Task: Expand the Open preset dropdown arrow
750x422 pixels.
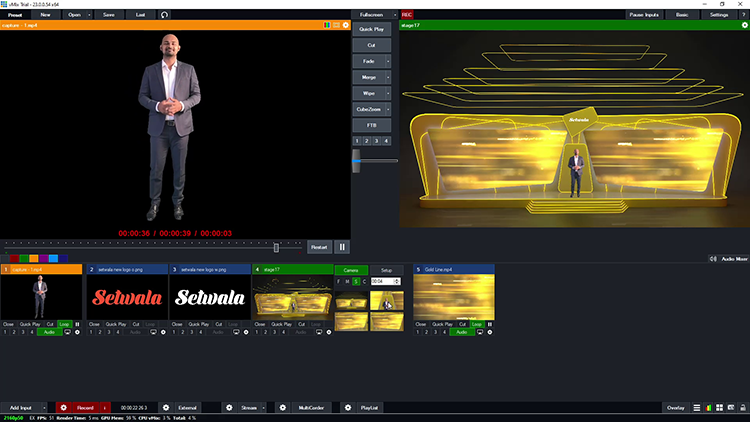Action: [x=90, y=15]
